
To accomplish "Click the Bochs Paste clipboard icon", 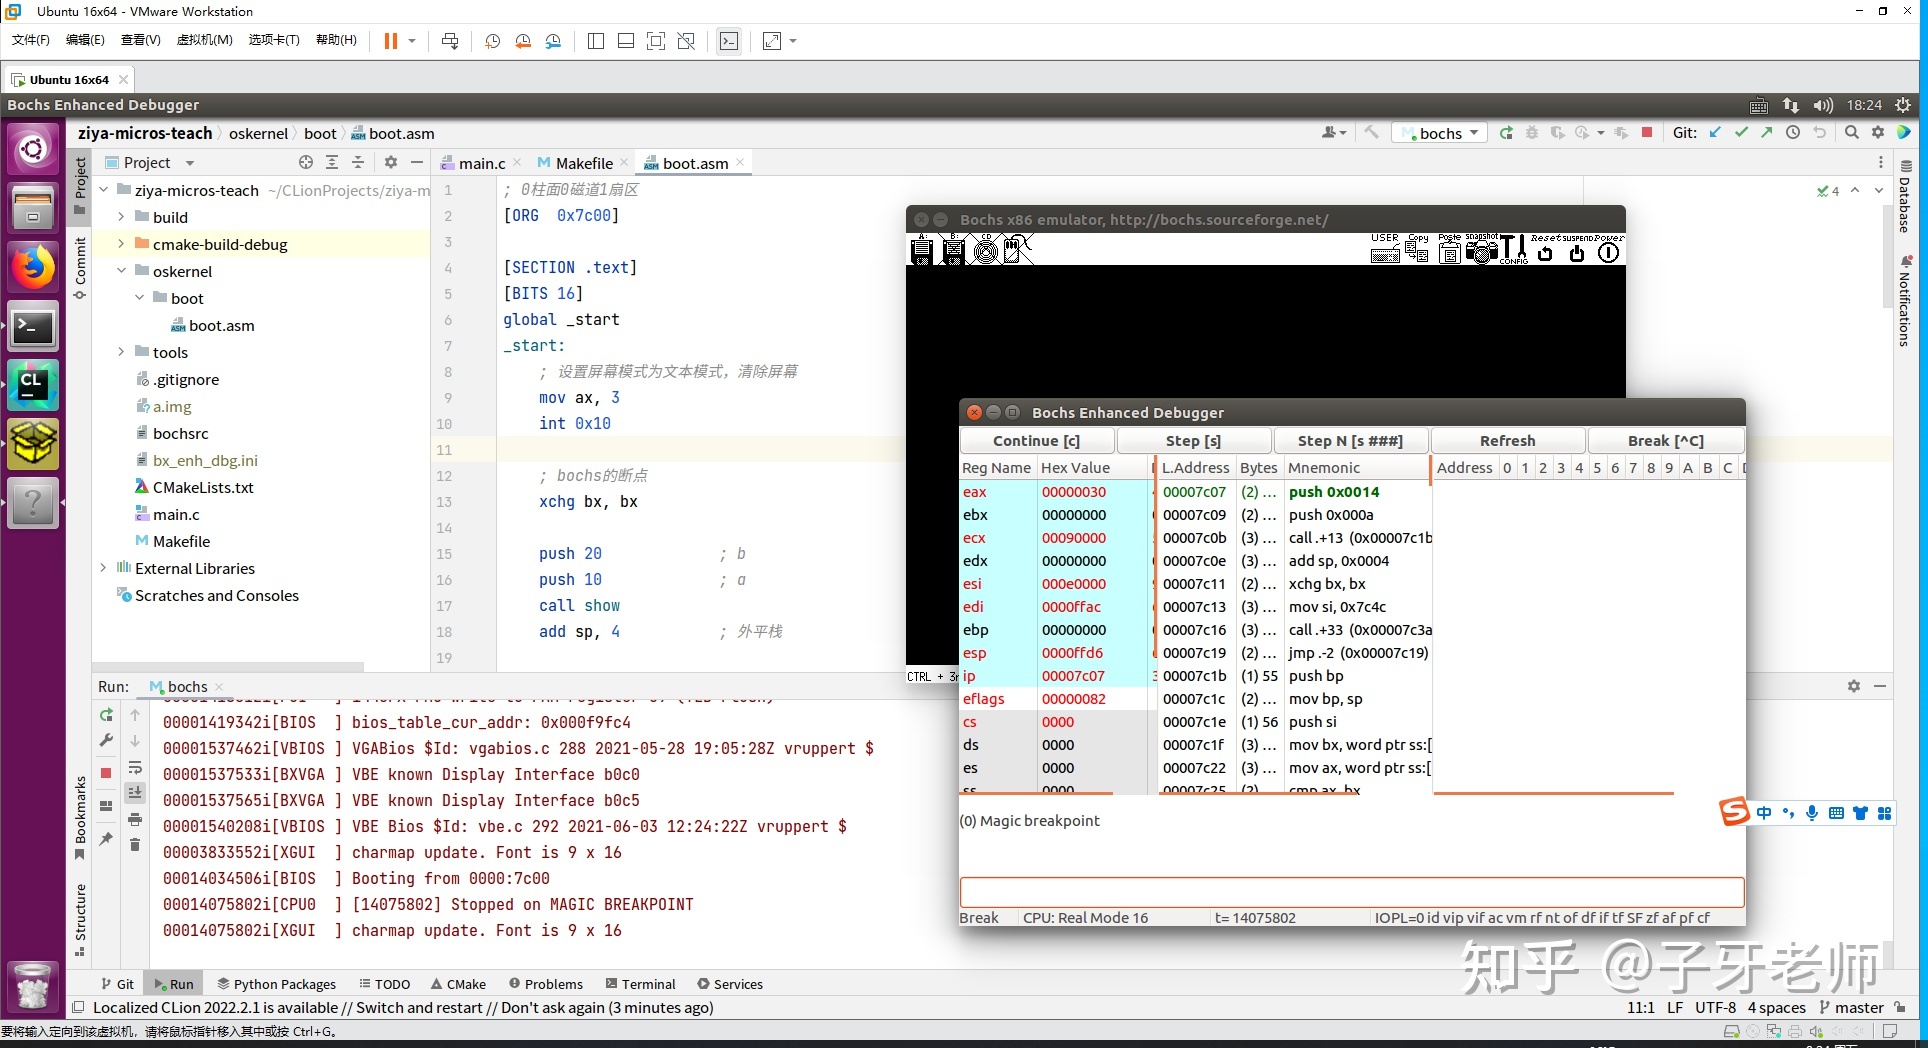I will coord(1449,249).
